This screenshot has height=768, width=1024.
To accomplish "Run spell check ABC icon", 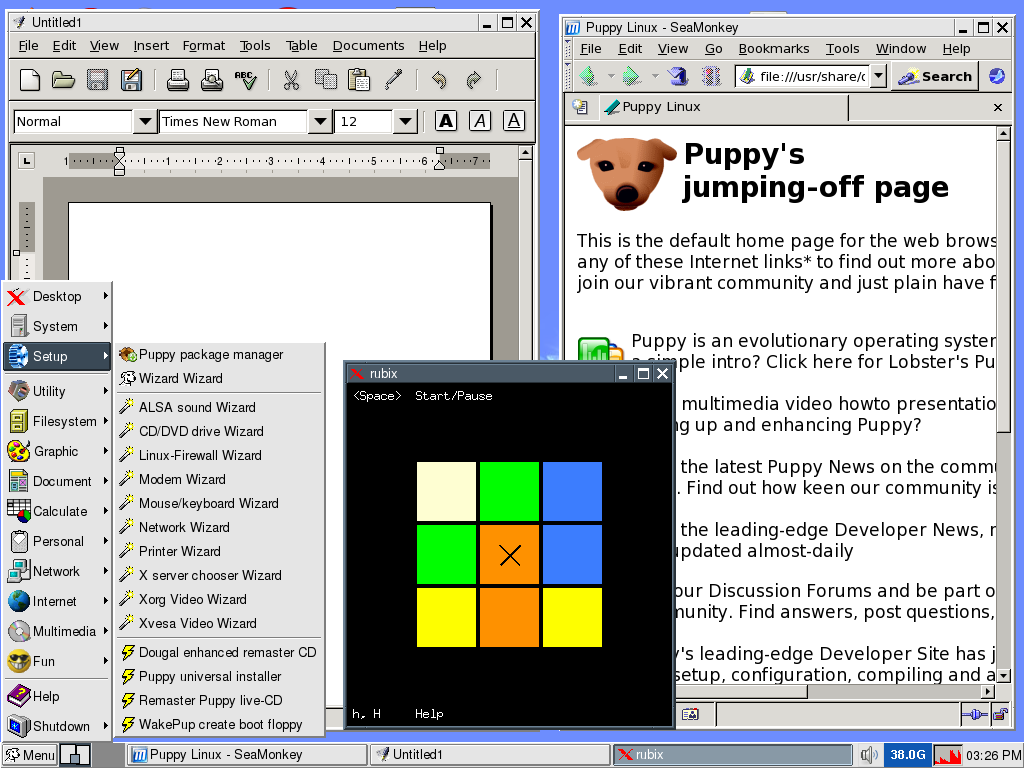I will 246,80.
